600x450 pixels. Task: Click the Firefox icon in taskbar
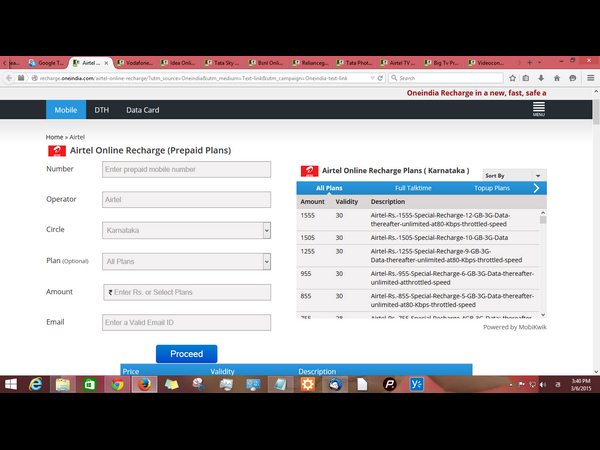tap(144, 384)
